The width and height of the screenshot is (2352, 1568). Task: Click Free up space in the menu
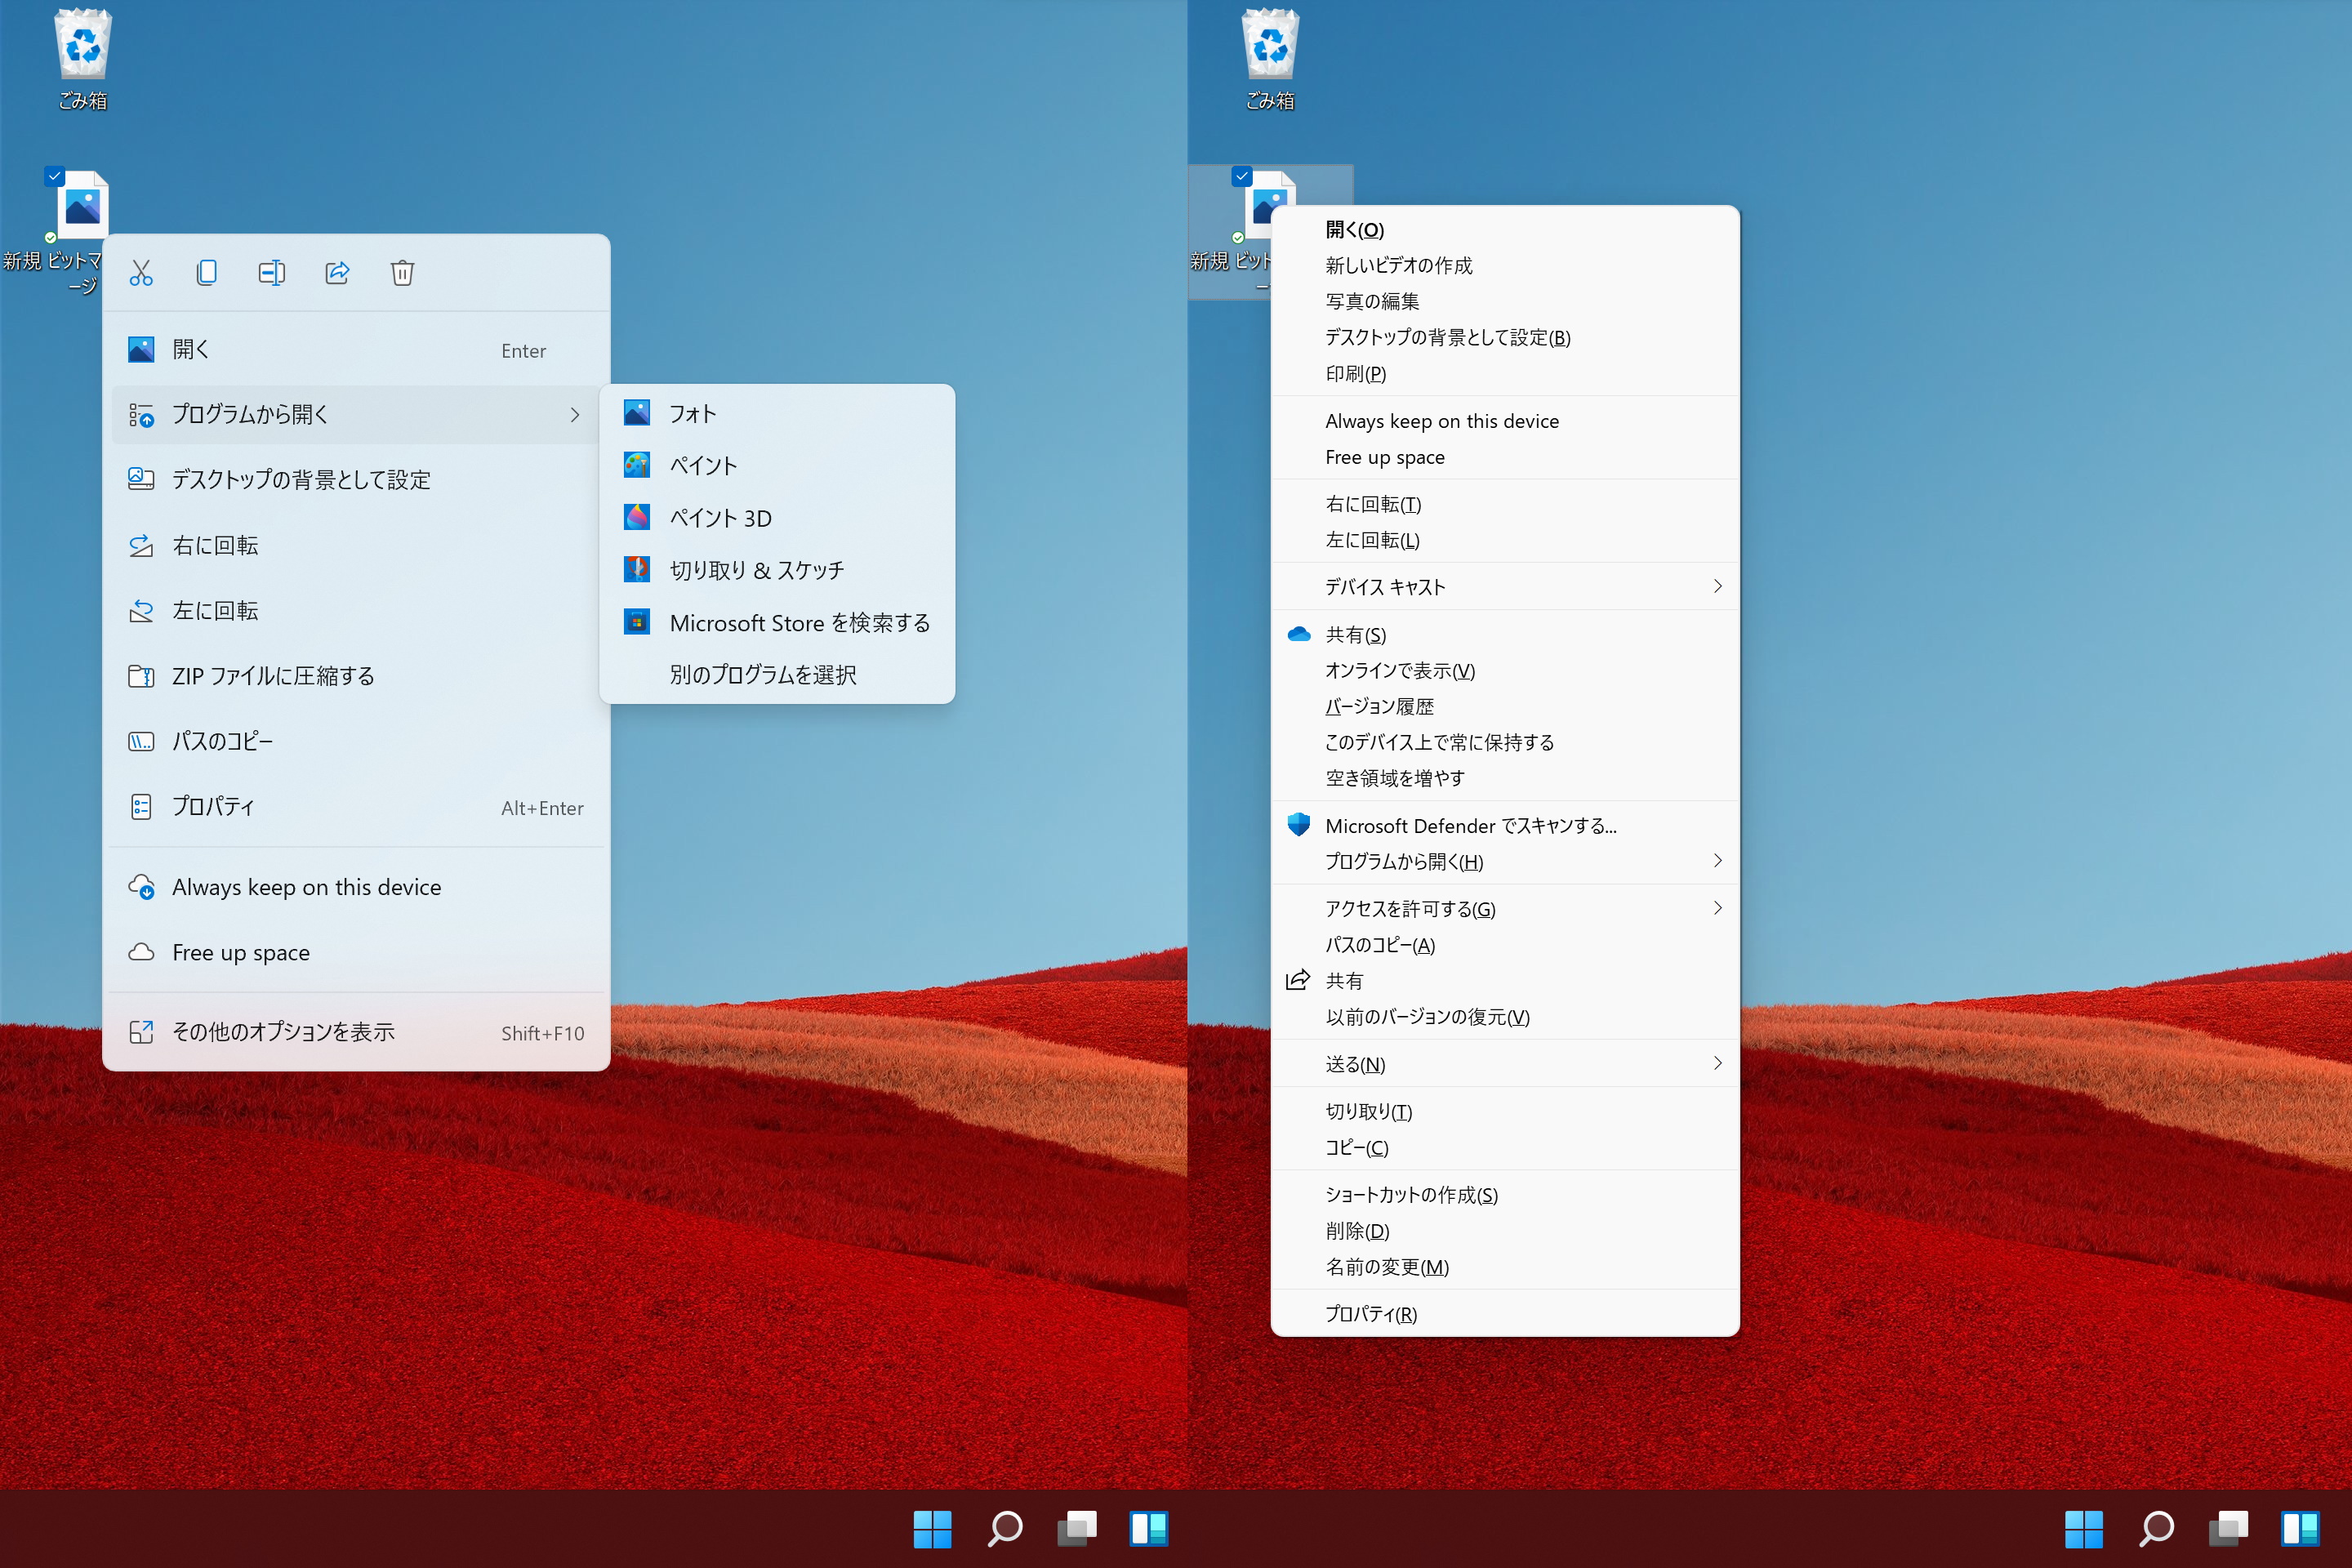240,952
